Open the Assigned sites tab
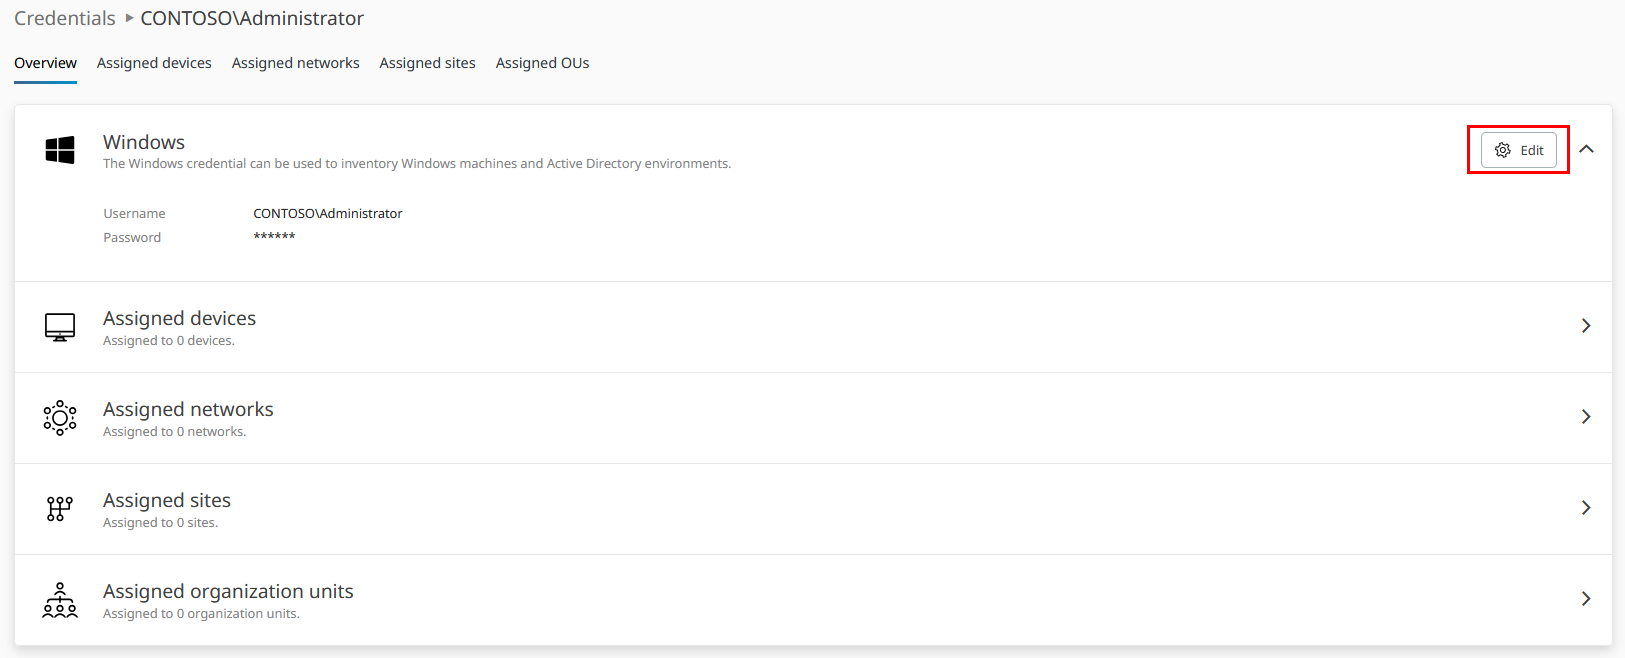Viewport: 1625px width, 658px height. tap(427, 63)
